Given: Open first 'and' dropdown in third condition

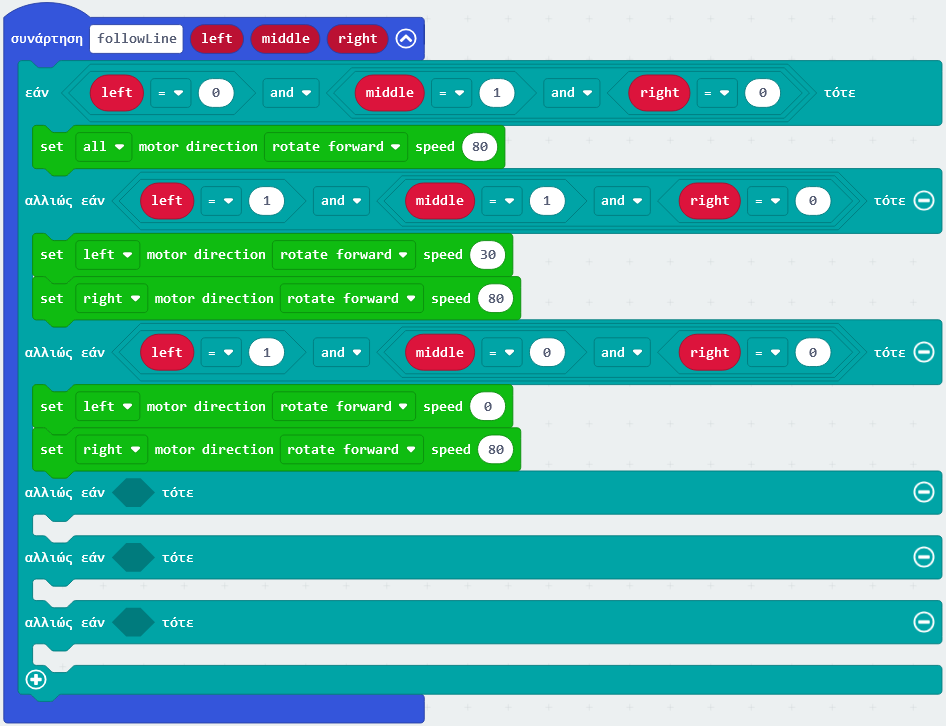Looking at the screenshot, I should (x=341, y=352).
